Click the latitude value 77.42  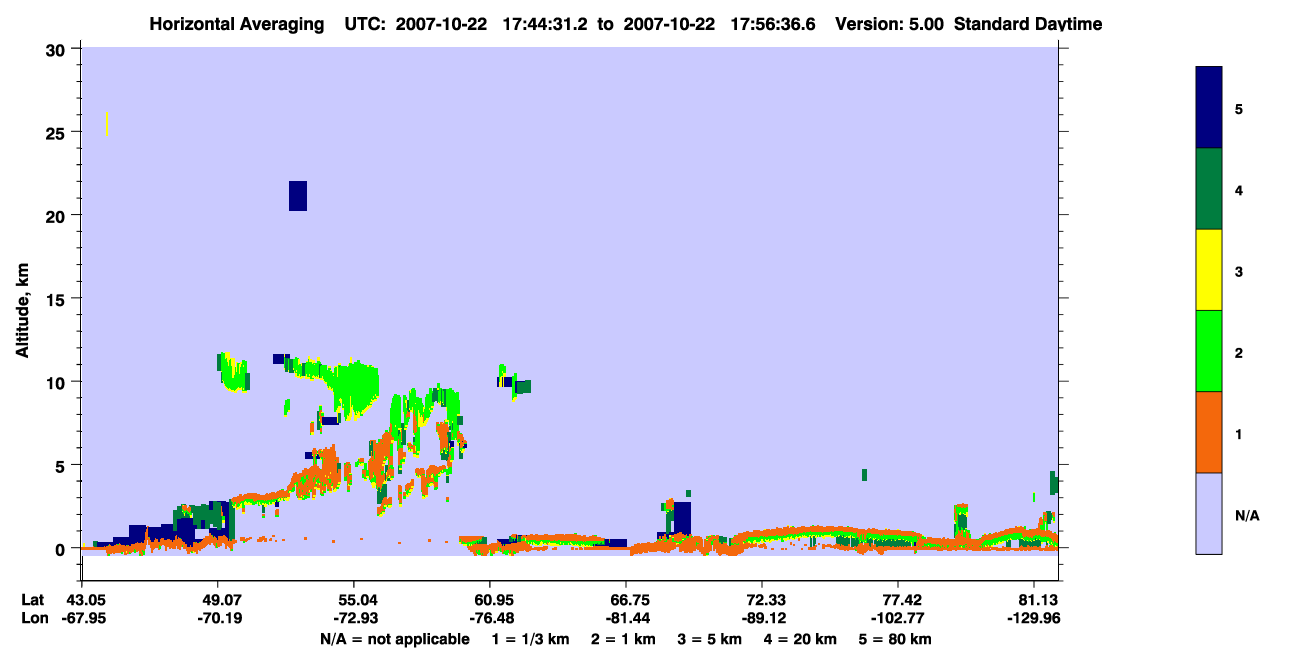(x=898, y=600)
